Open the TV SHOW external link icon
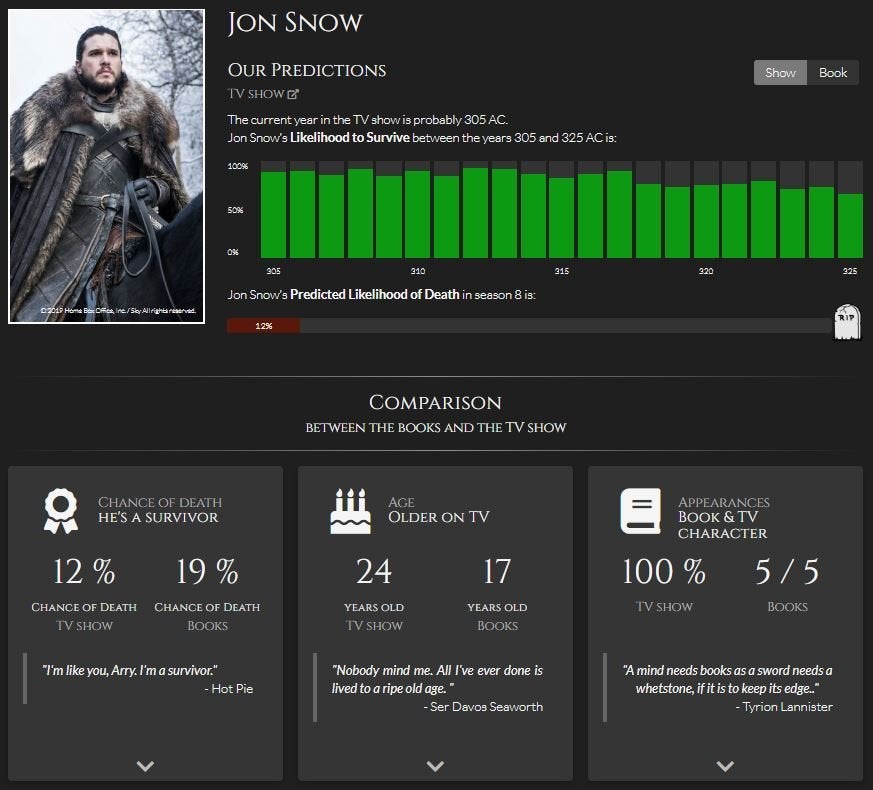Viewport: 873px width, 790px height. point(293,94)
